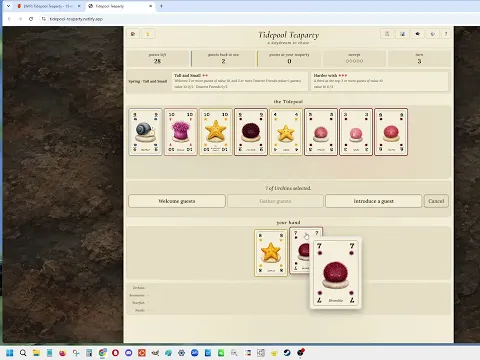The width and height of the screenshot is (480, 360).
Task: Select the red urchin 6 card in the Tidepool
Action: (x=391, y=132)
